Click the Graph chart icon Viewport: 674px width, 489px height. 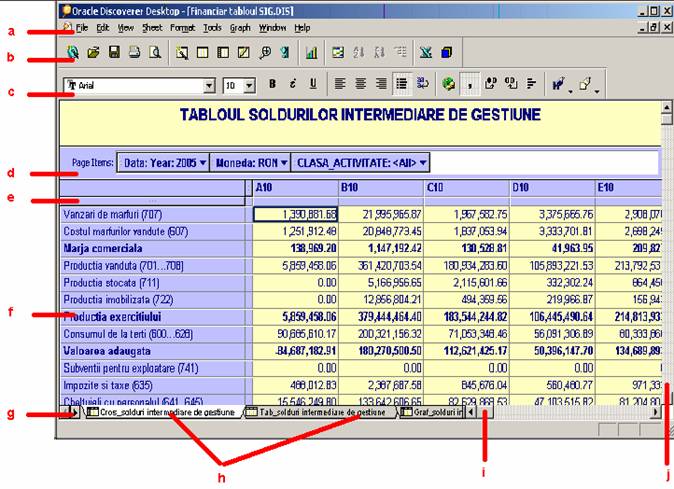(x=311, y=53)
